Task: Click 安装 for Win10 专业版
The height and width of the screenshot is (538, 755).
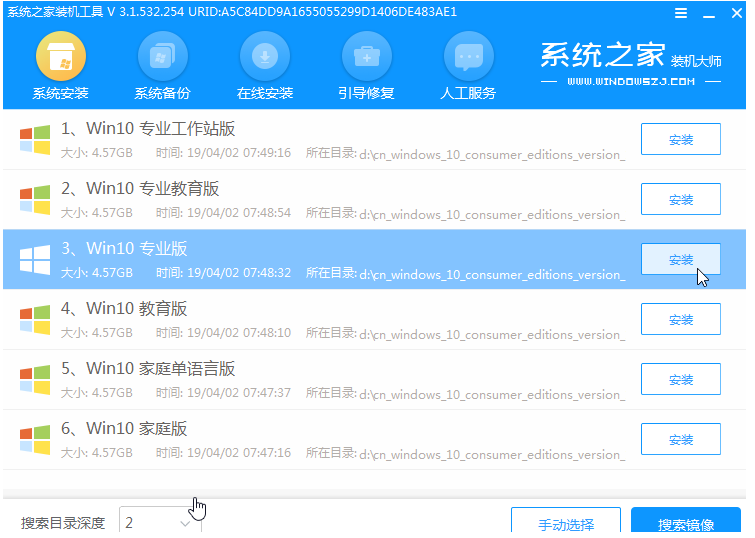Action: coord(680,259)
